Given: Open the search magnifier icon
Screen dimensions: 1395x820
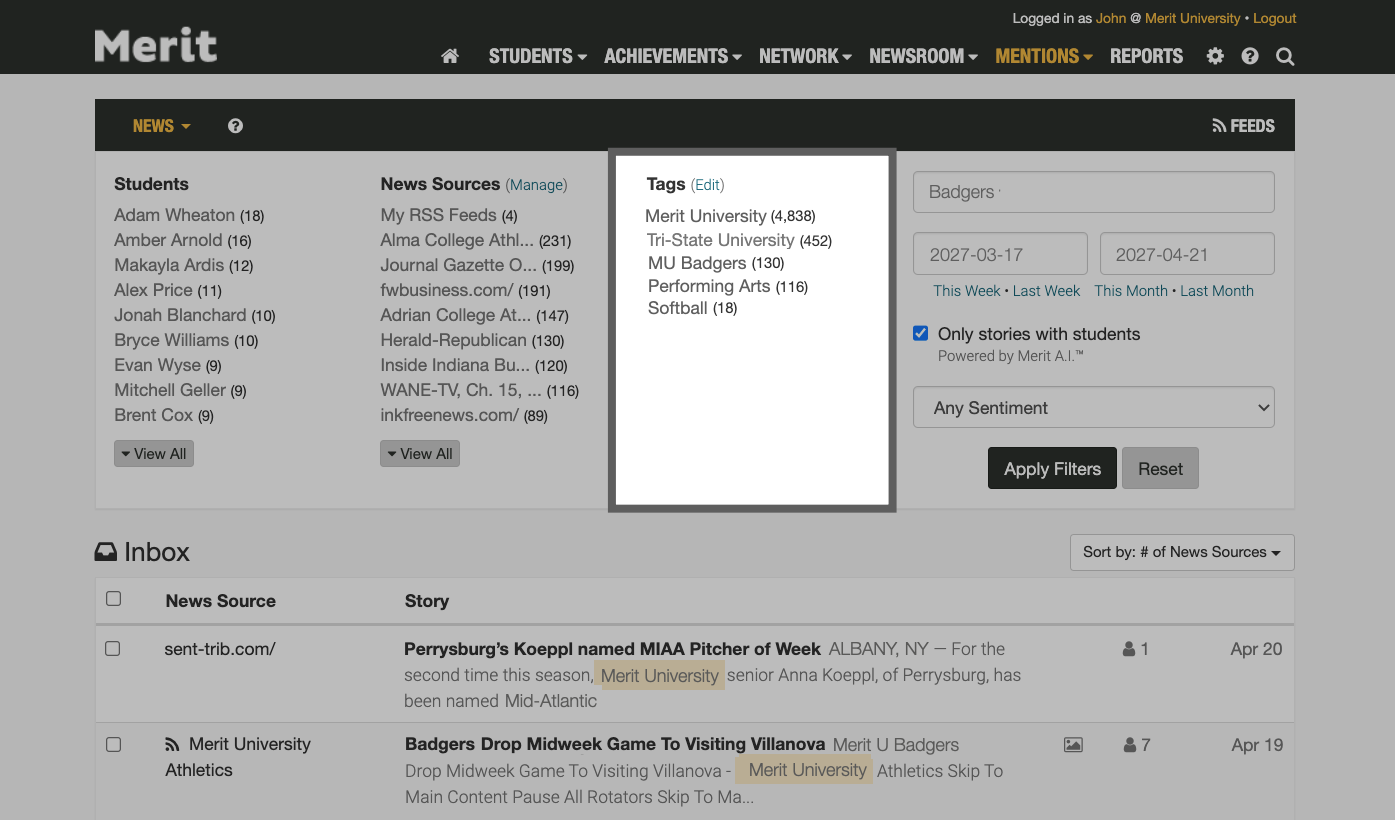Looking at the screenshot, I should point(1284,56).
